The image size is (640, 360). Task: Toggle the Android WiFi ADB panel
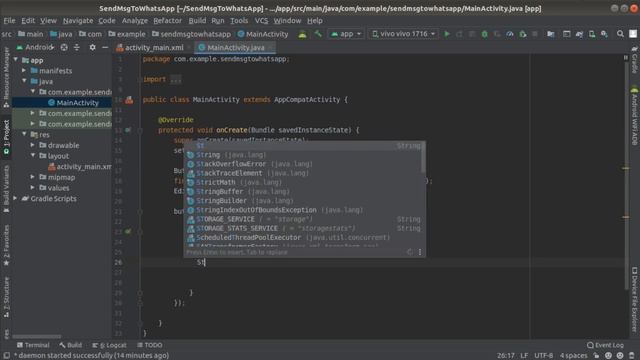[x=634, y=116]
